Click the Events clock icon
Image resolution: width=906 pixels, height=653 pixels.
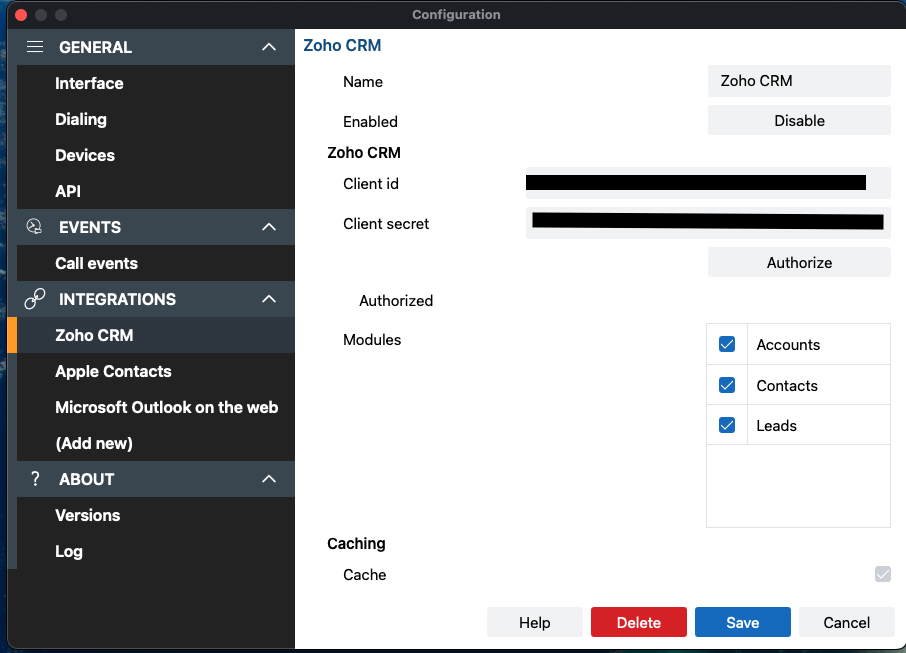pos(34,227)
